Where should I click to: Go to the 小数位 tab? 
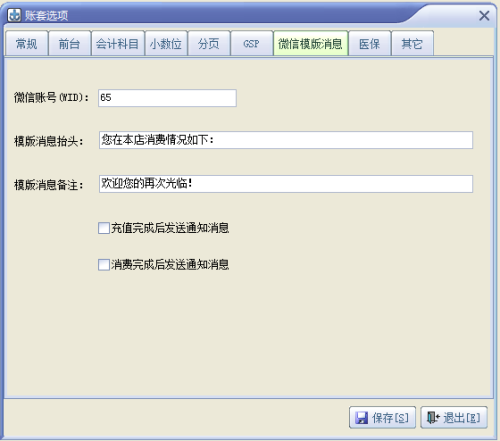[166, 43]
